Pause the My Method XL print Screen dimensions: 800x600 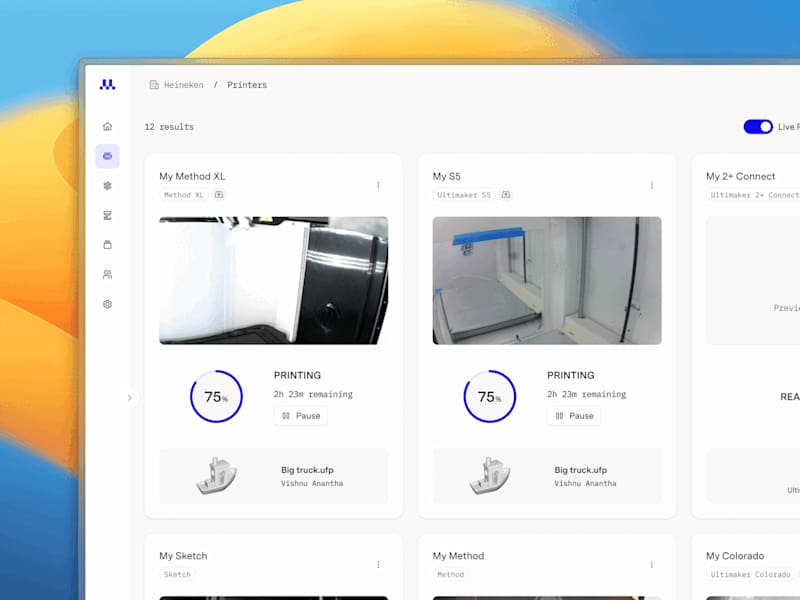(301, 416)
